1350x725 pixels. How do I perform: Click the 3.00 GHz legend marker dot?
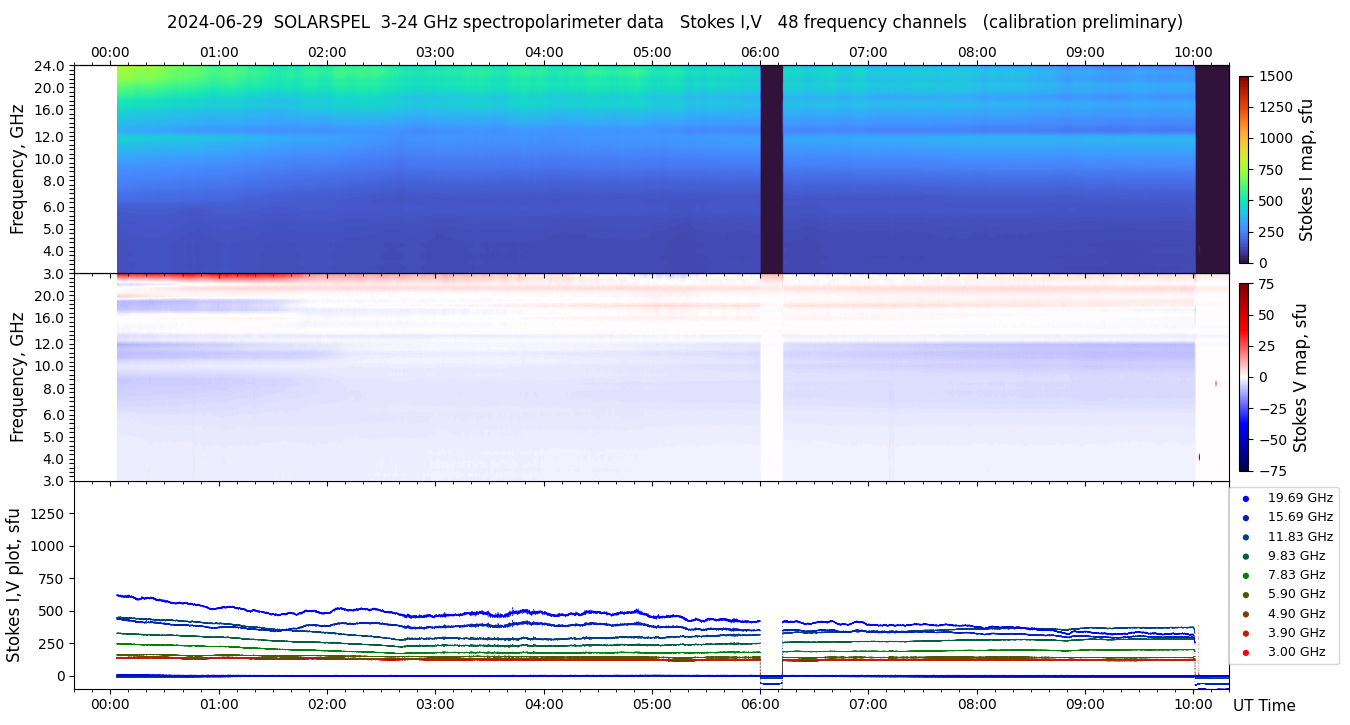pyautogui.click(x=1245, y=652)
